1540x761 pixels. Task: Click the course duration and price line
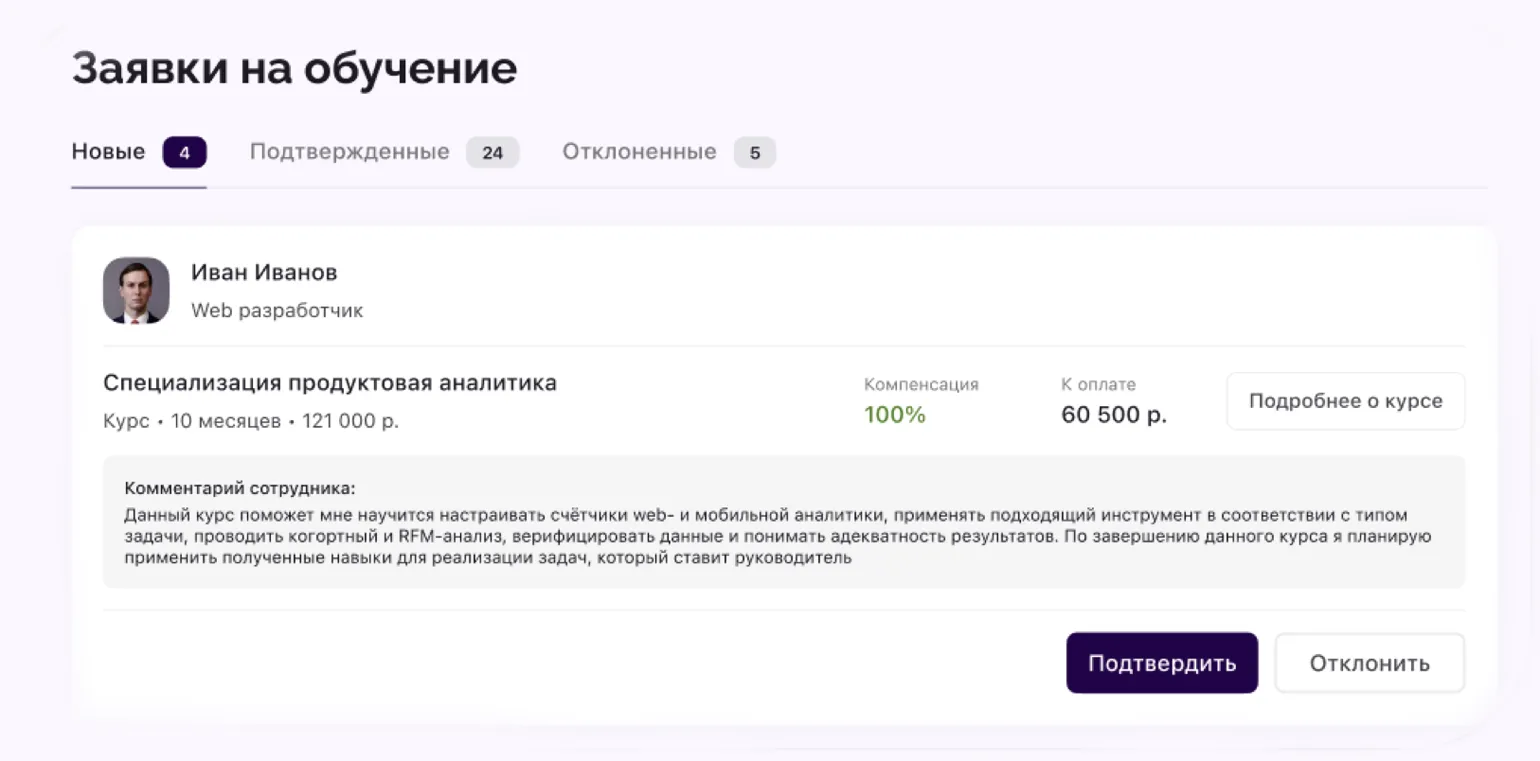tap(251, 421)
